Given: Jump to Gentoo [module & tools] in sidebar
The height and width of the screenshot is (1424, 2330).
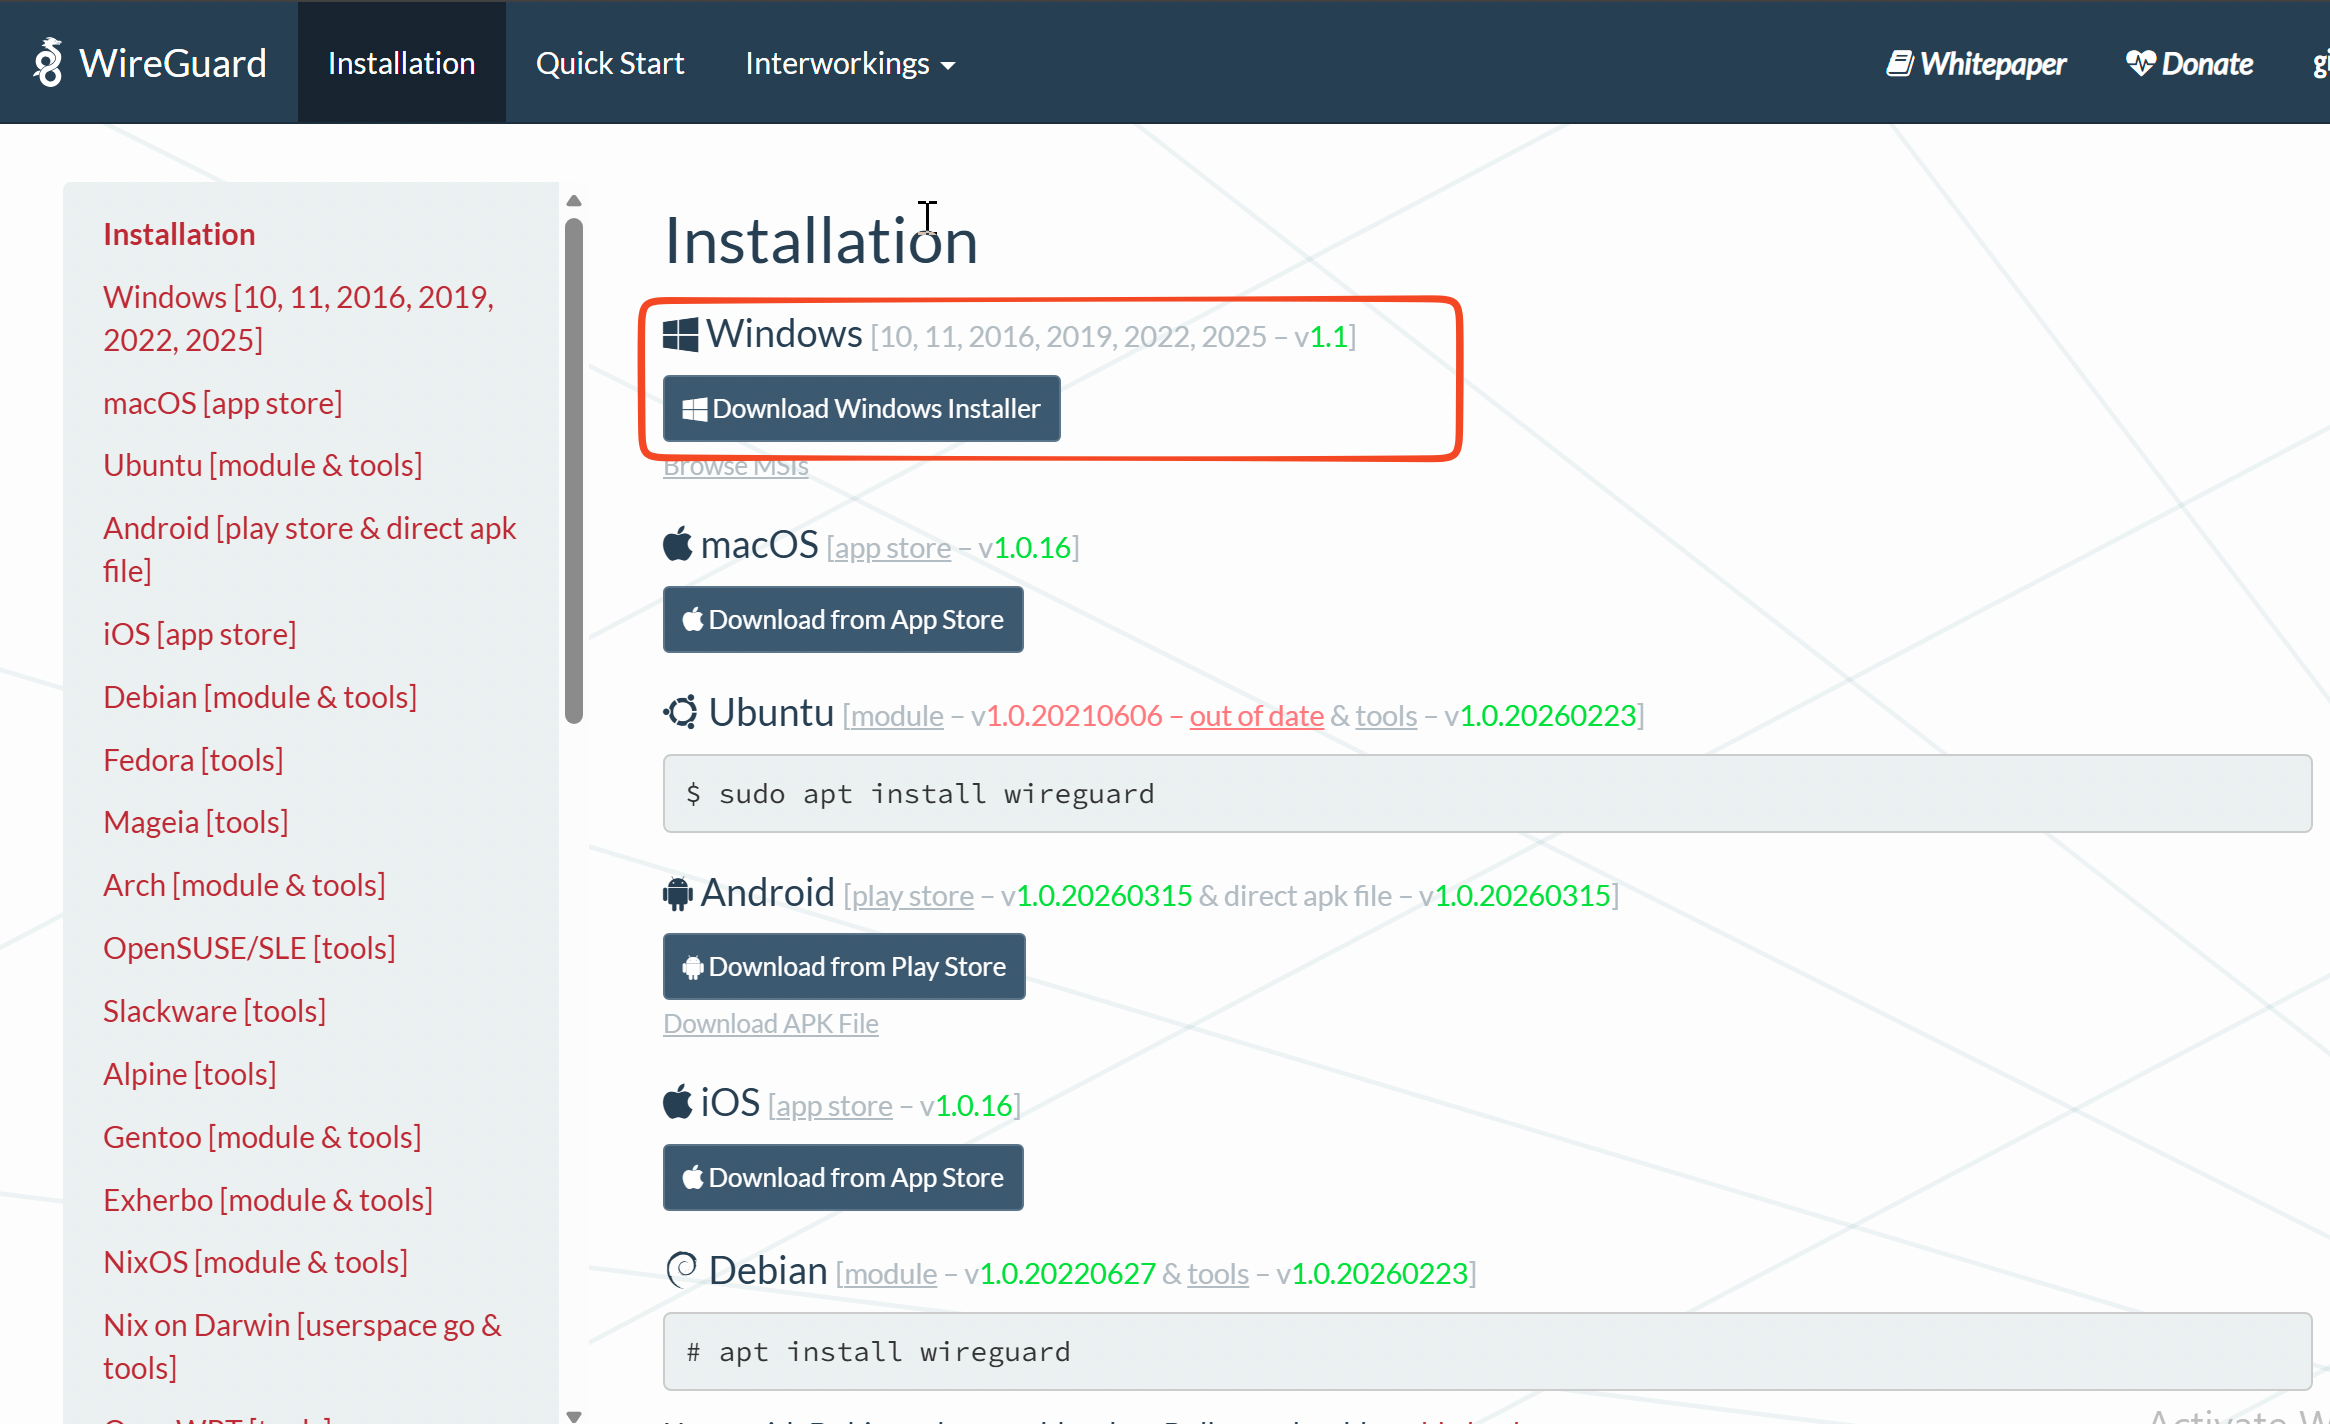Looking at the screenshot, I should tap(262, 1137).
